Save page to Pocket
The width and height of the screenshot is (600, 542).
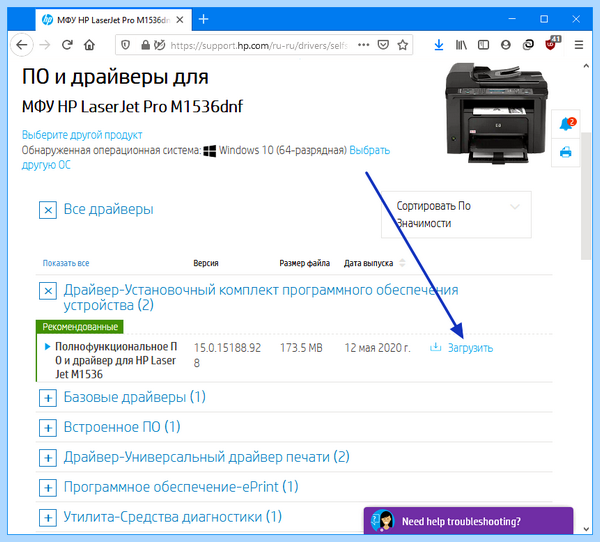pos(383,45)
